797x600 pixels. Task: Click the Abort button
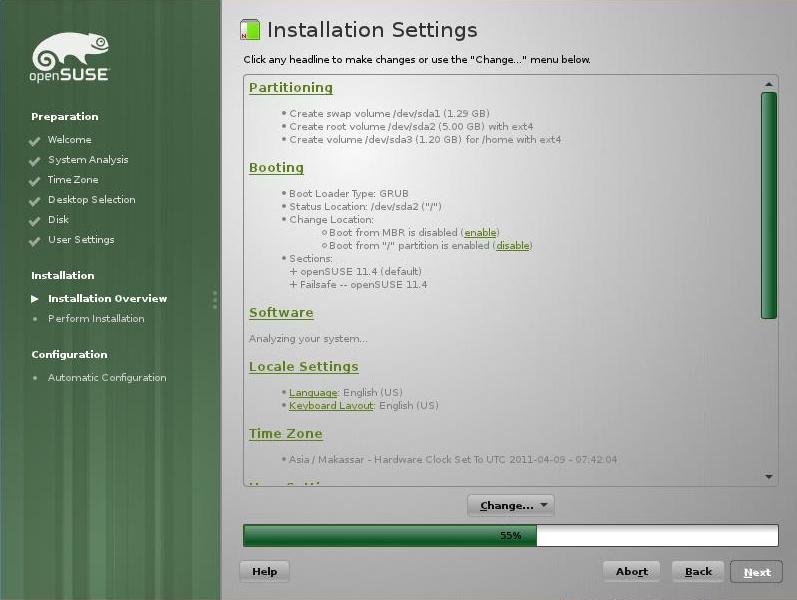tap(631, 572)
